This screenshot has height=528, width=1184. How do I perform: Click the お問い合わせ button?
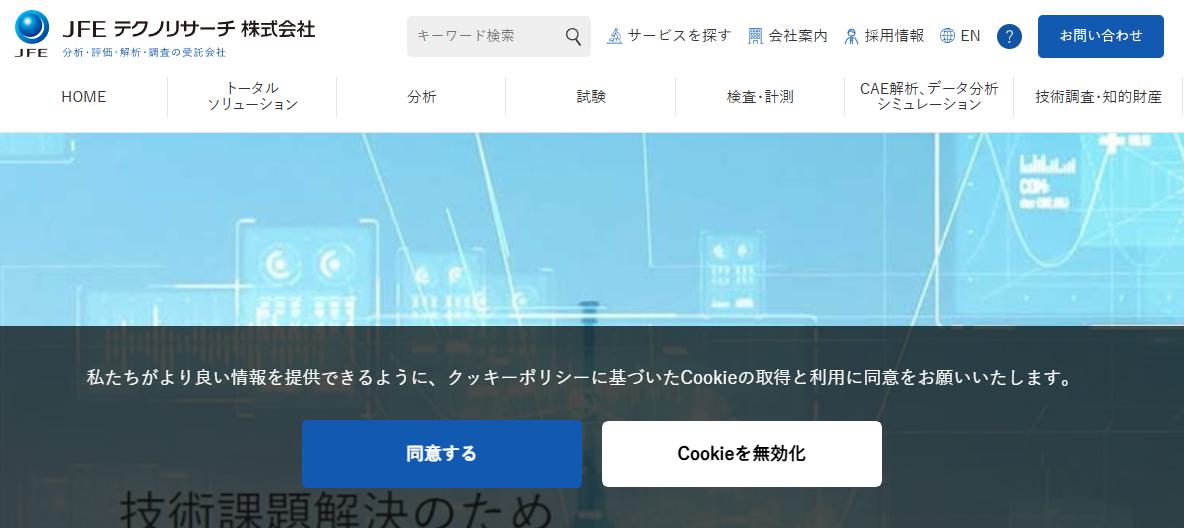[x=1100, y=36]
